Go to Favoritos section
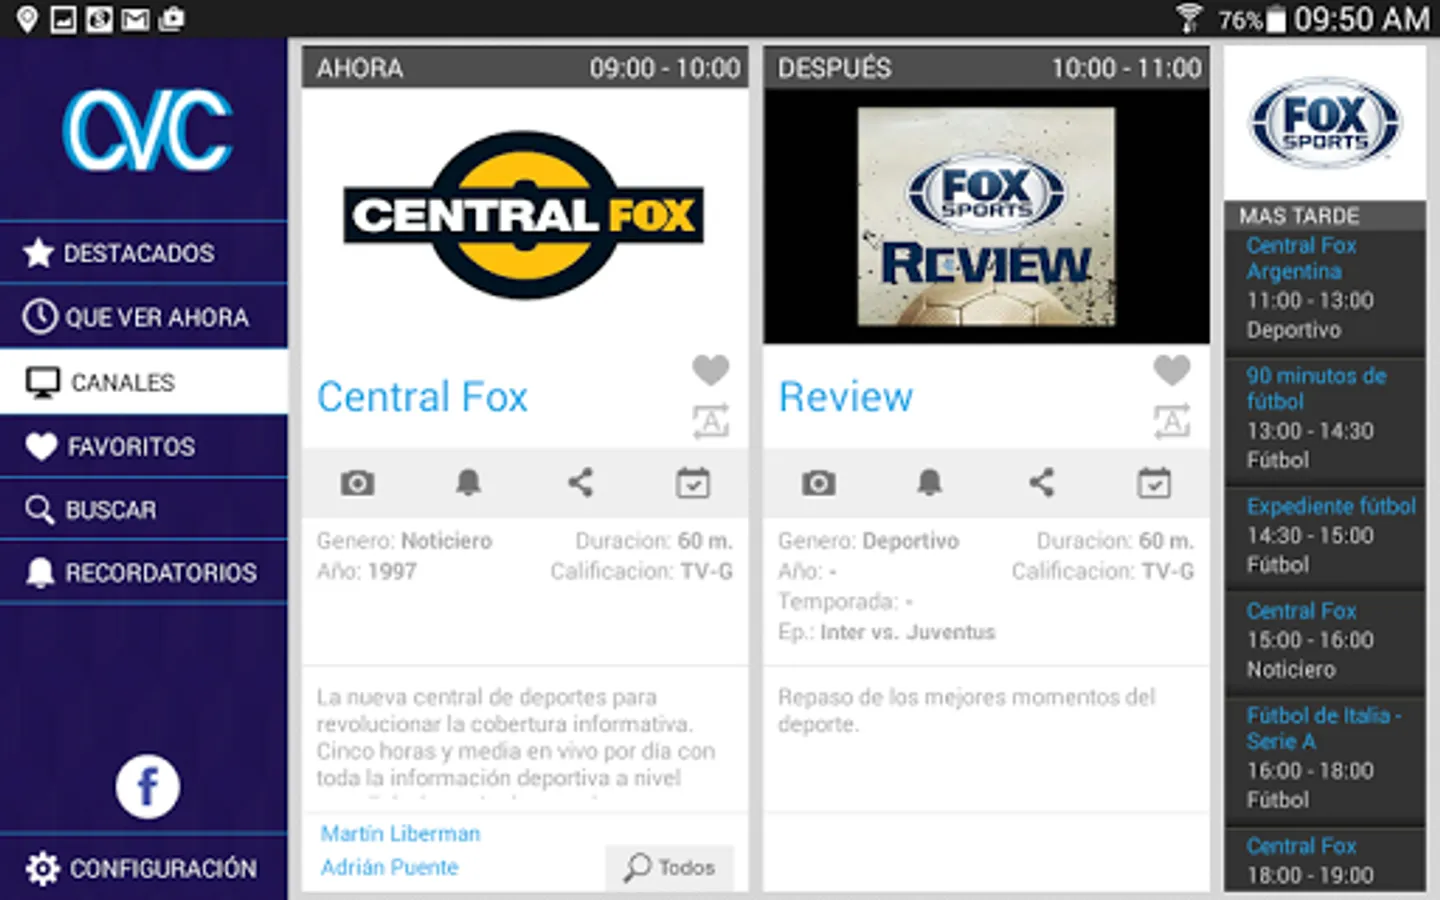 [143, 446]
